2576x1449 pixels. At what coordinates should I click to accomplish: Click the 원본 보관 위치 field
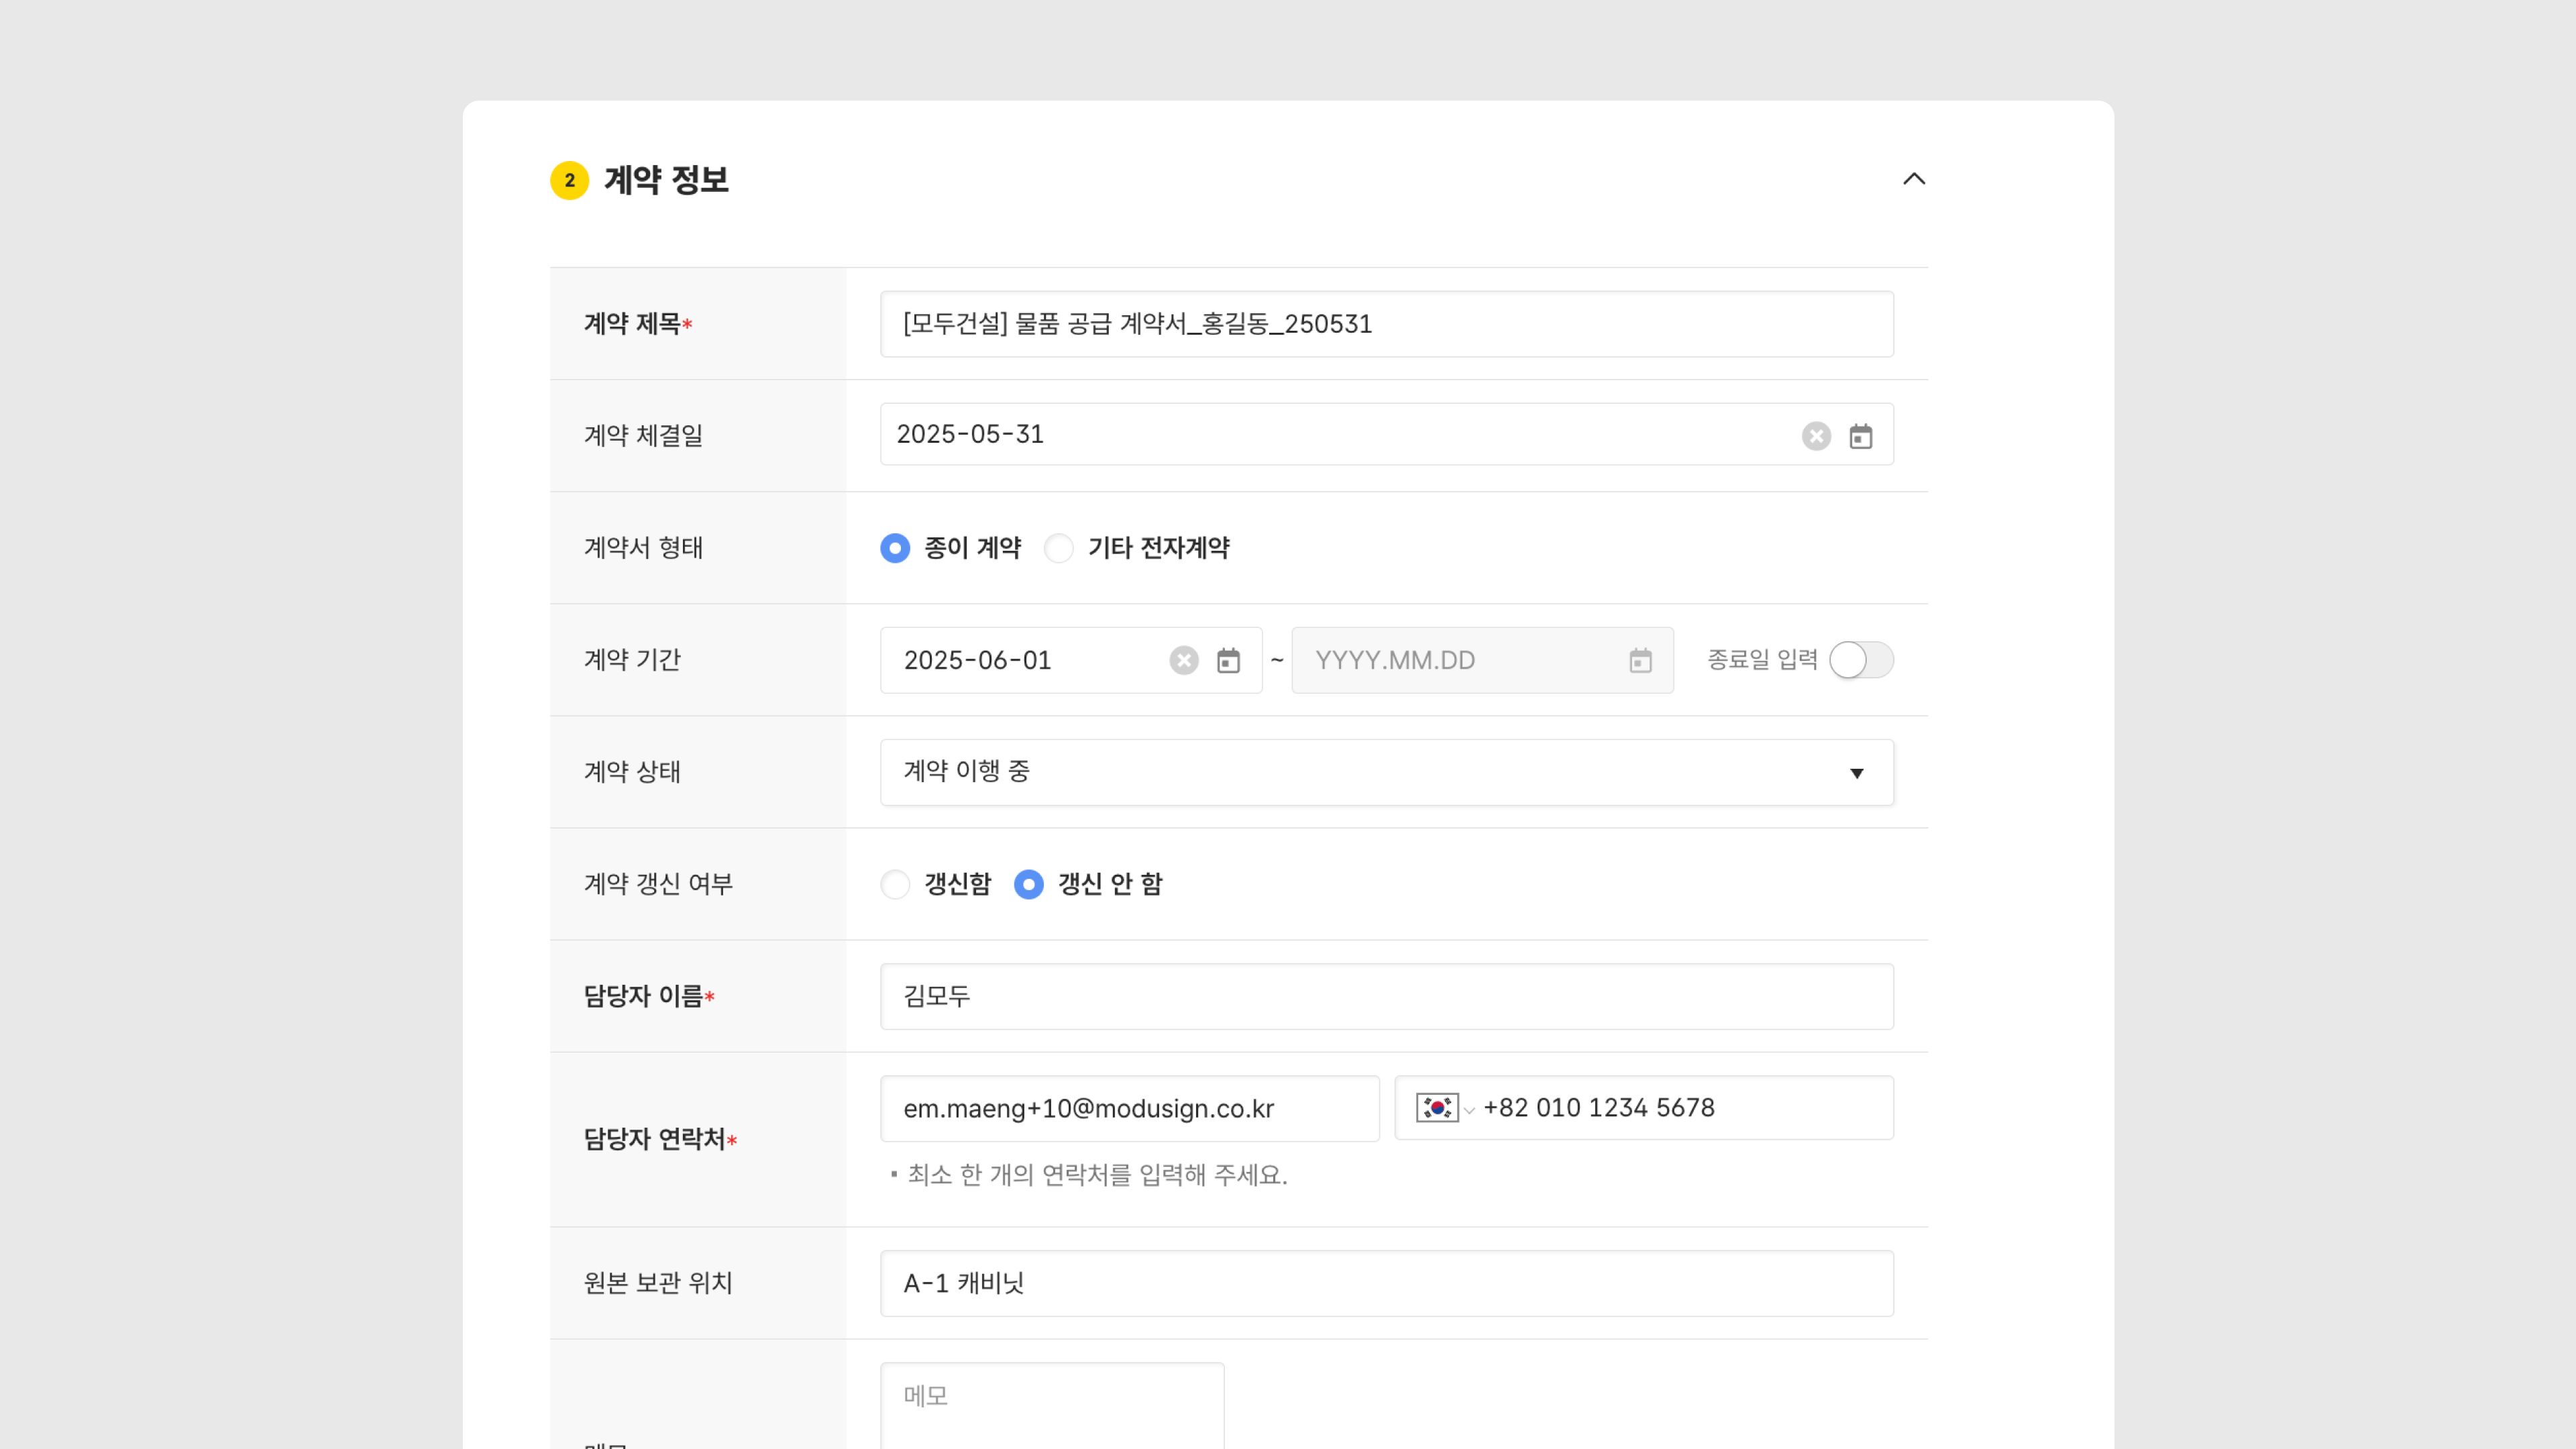(x=1386, y=1283)
